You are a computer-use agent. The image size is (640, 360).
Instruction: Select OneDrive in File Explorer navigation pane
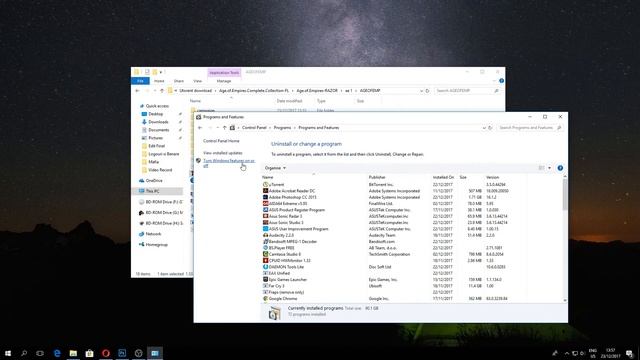[153, 180]
